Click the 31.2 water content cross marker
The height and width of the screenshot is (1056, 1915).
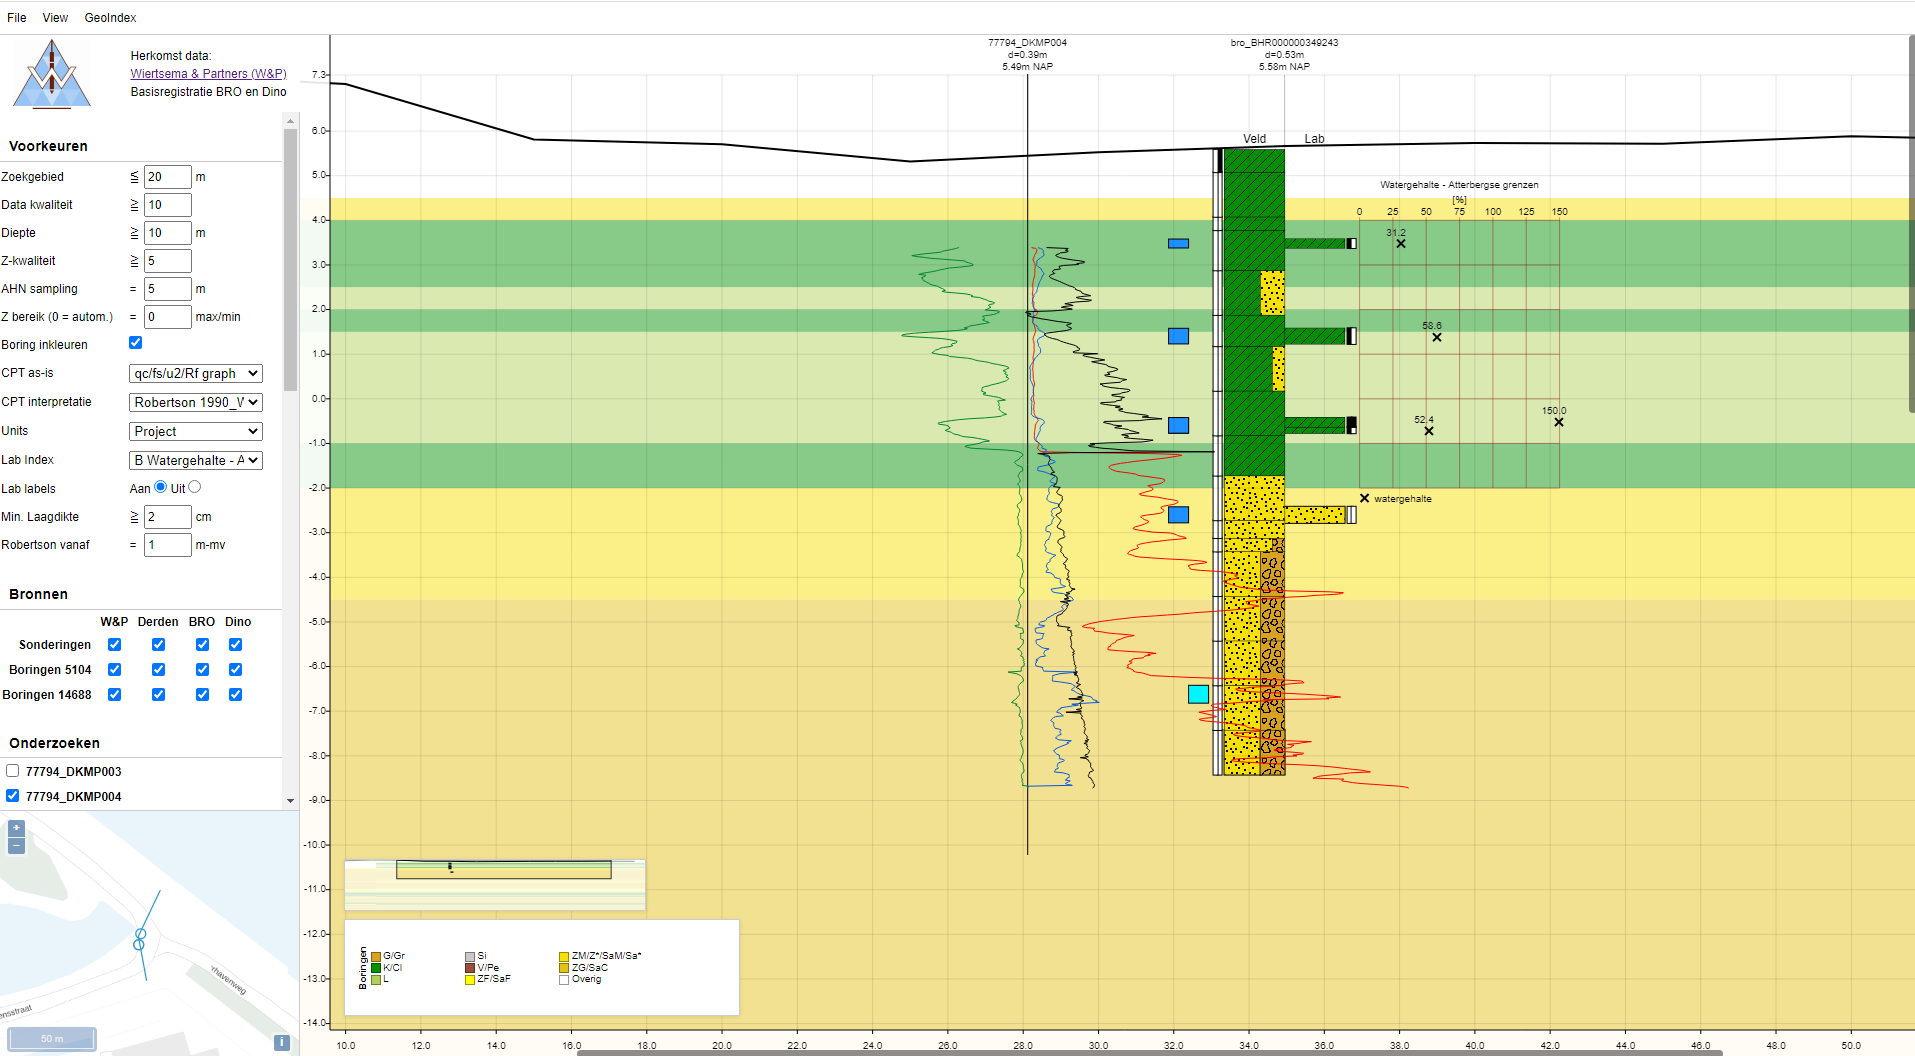[x=1401, y=244]
